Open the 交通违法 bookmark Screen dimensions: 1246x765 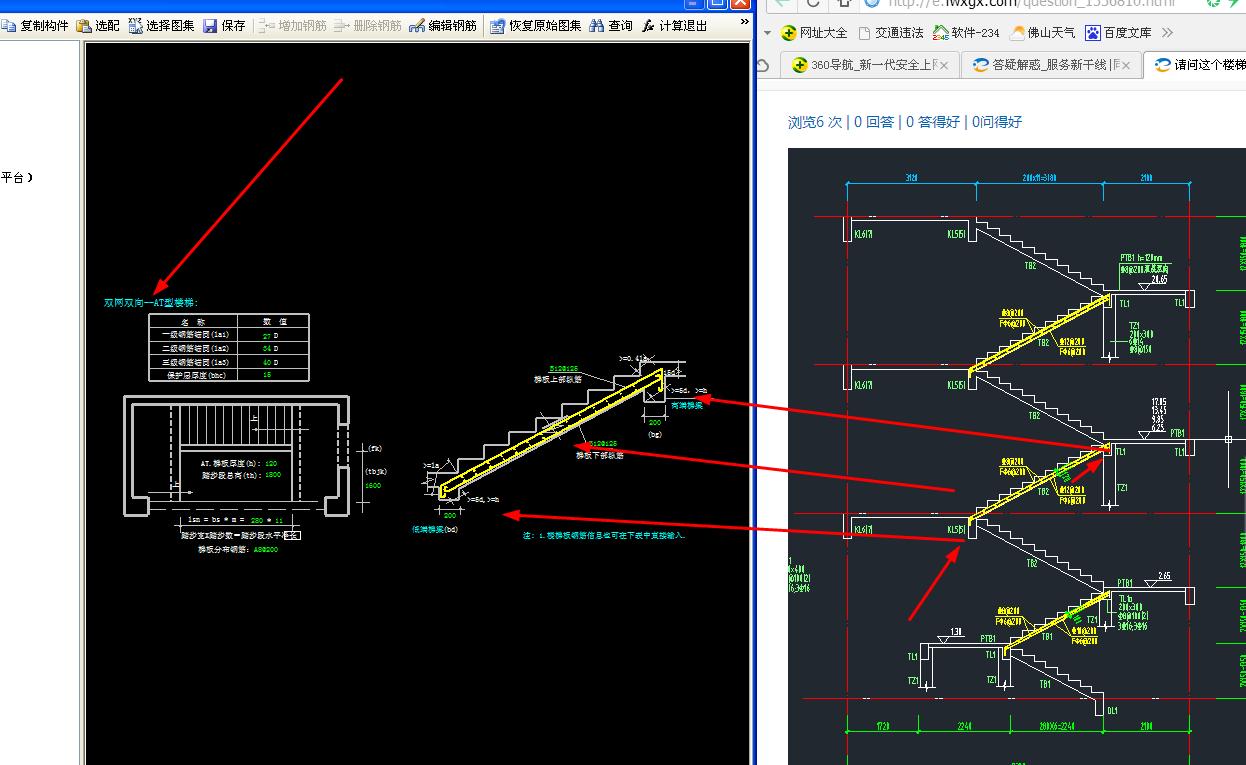[x=890, y=33]
